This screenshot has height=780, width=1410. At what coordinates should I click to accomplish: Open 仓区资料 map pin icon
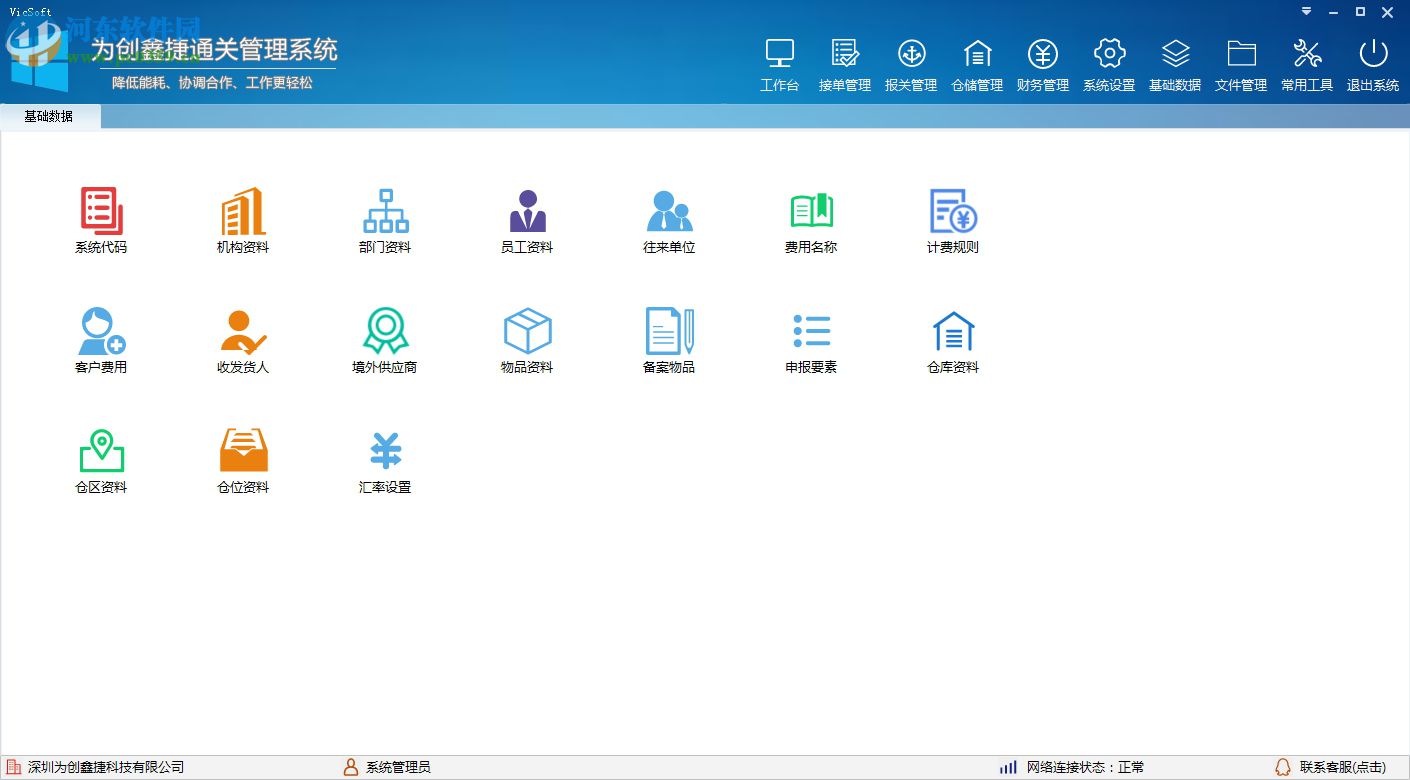[101, 451]
